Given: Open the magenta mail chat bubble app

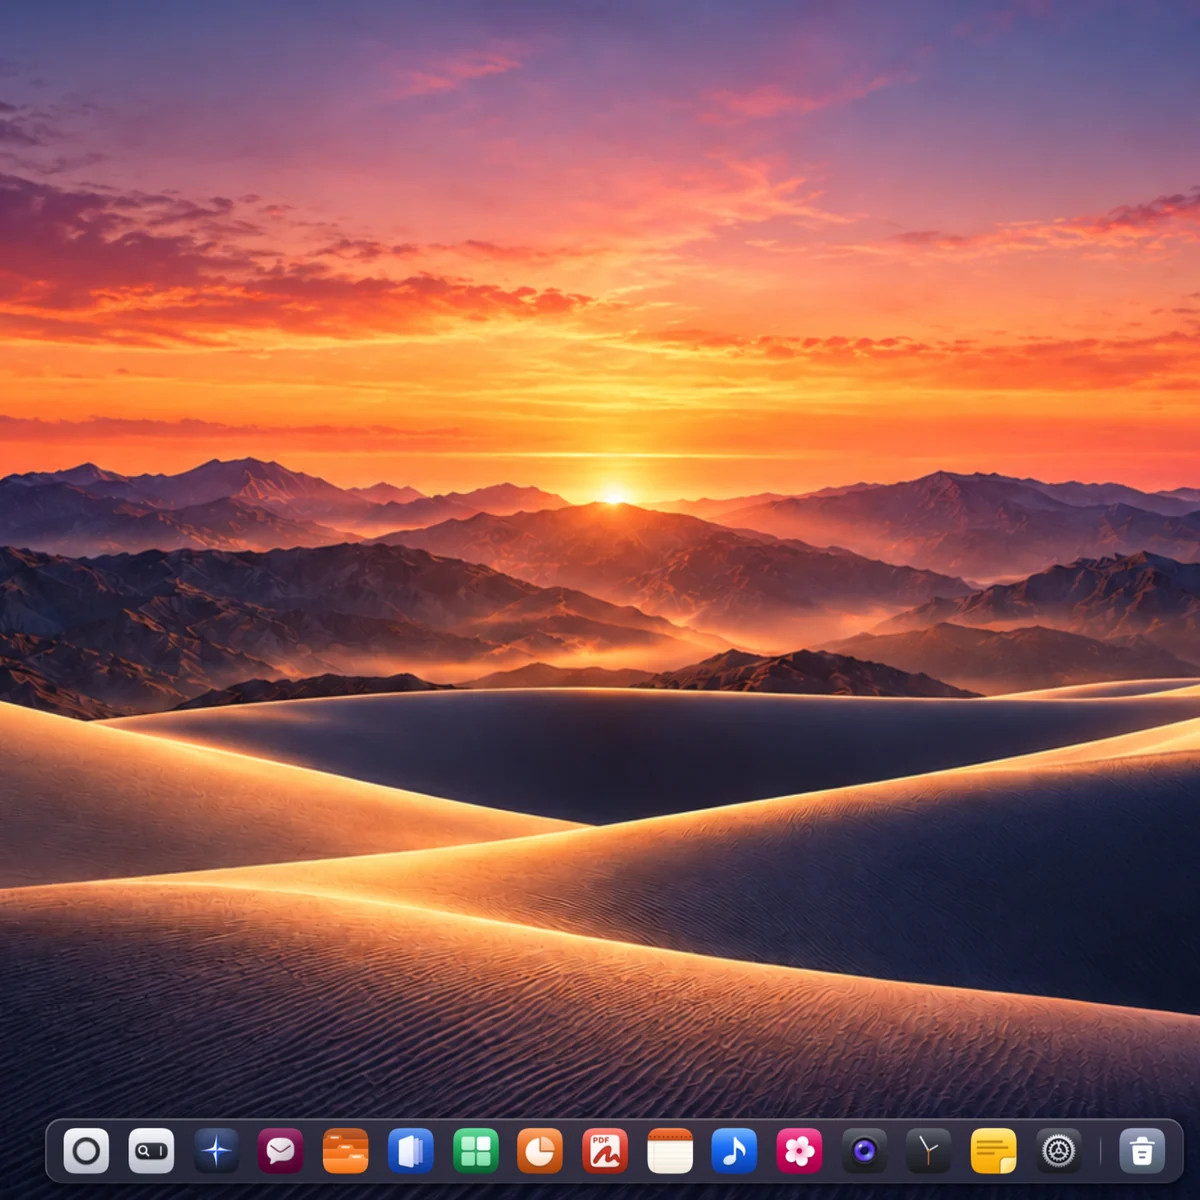Looking at the screenshot, I should tap(281, 1151).
